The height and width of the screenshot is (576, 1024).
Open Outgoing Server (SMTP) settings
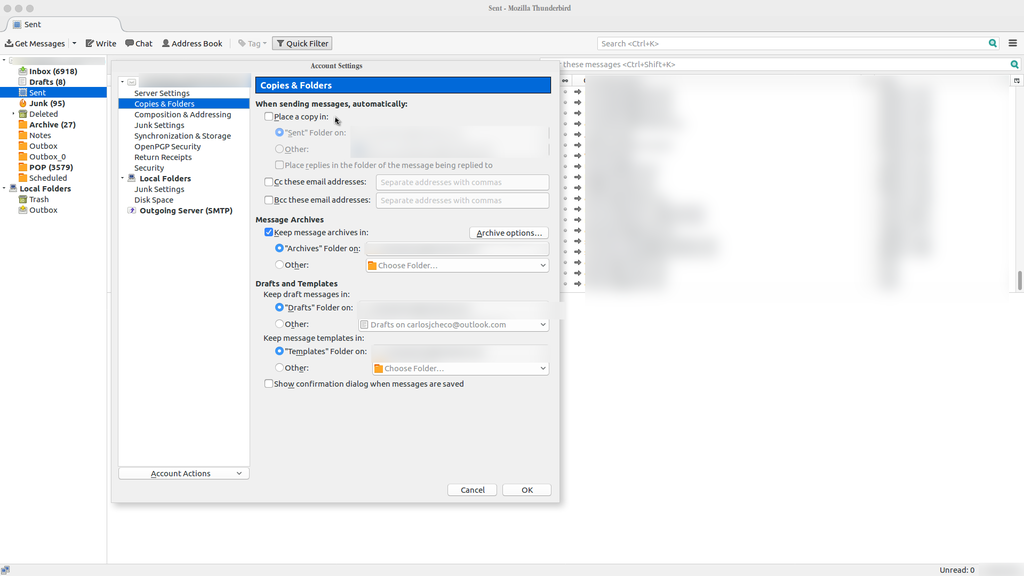[x=185, y=211]
